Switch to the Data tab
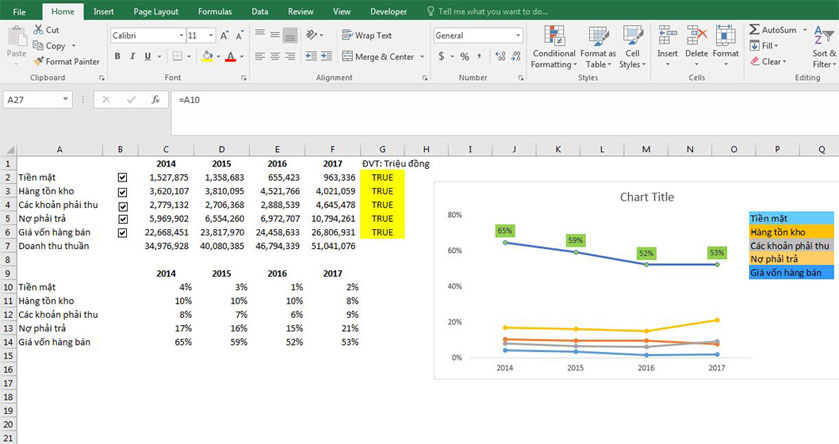 [260, 11]
